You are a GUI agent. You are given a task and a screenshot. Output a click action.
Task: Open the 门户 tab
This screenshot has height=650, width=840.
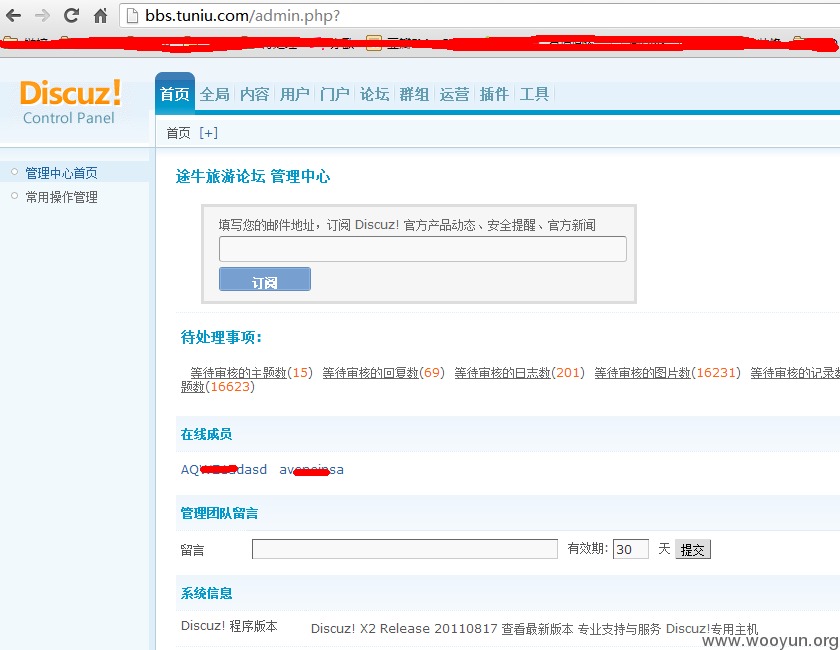pos(334,94)
